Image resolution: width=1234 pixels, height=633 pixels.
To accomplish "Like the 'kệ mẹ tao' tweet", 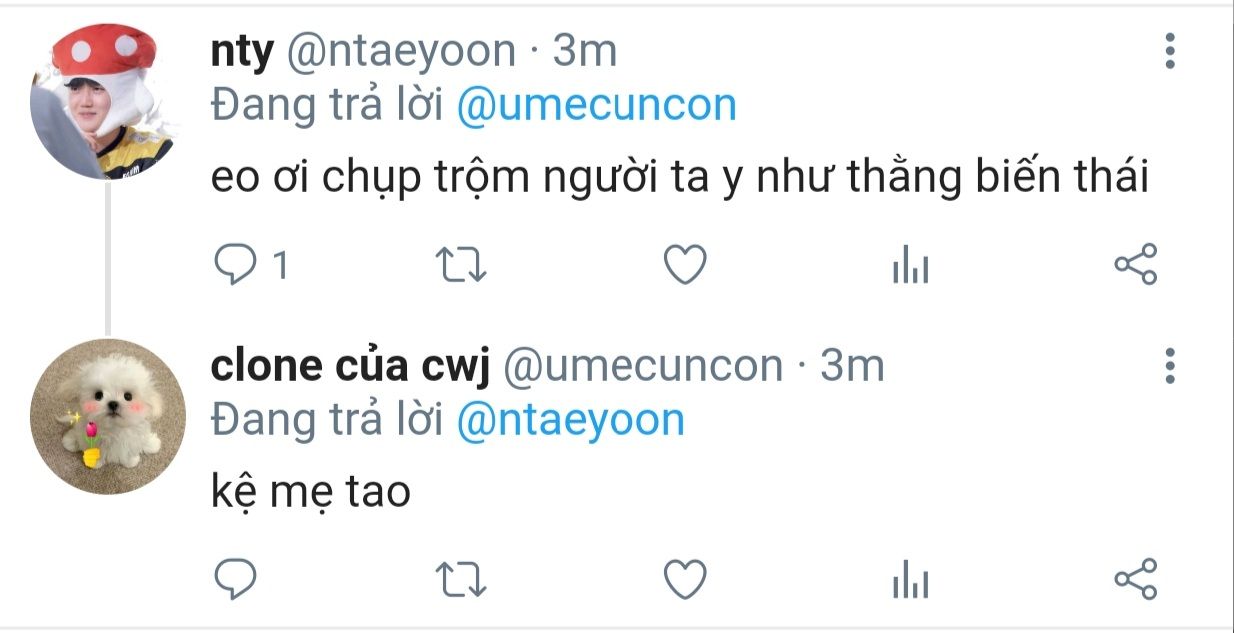I will click(x=686, y=579).
